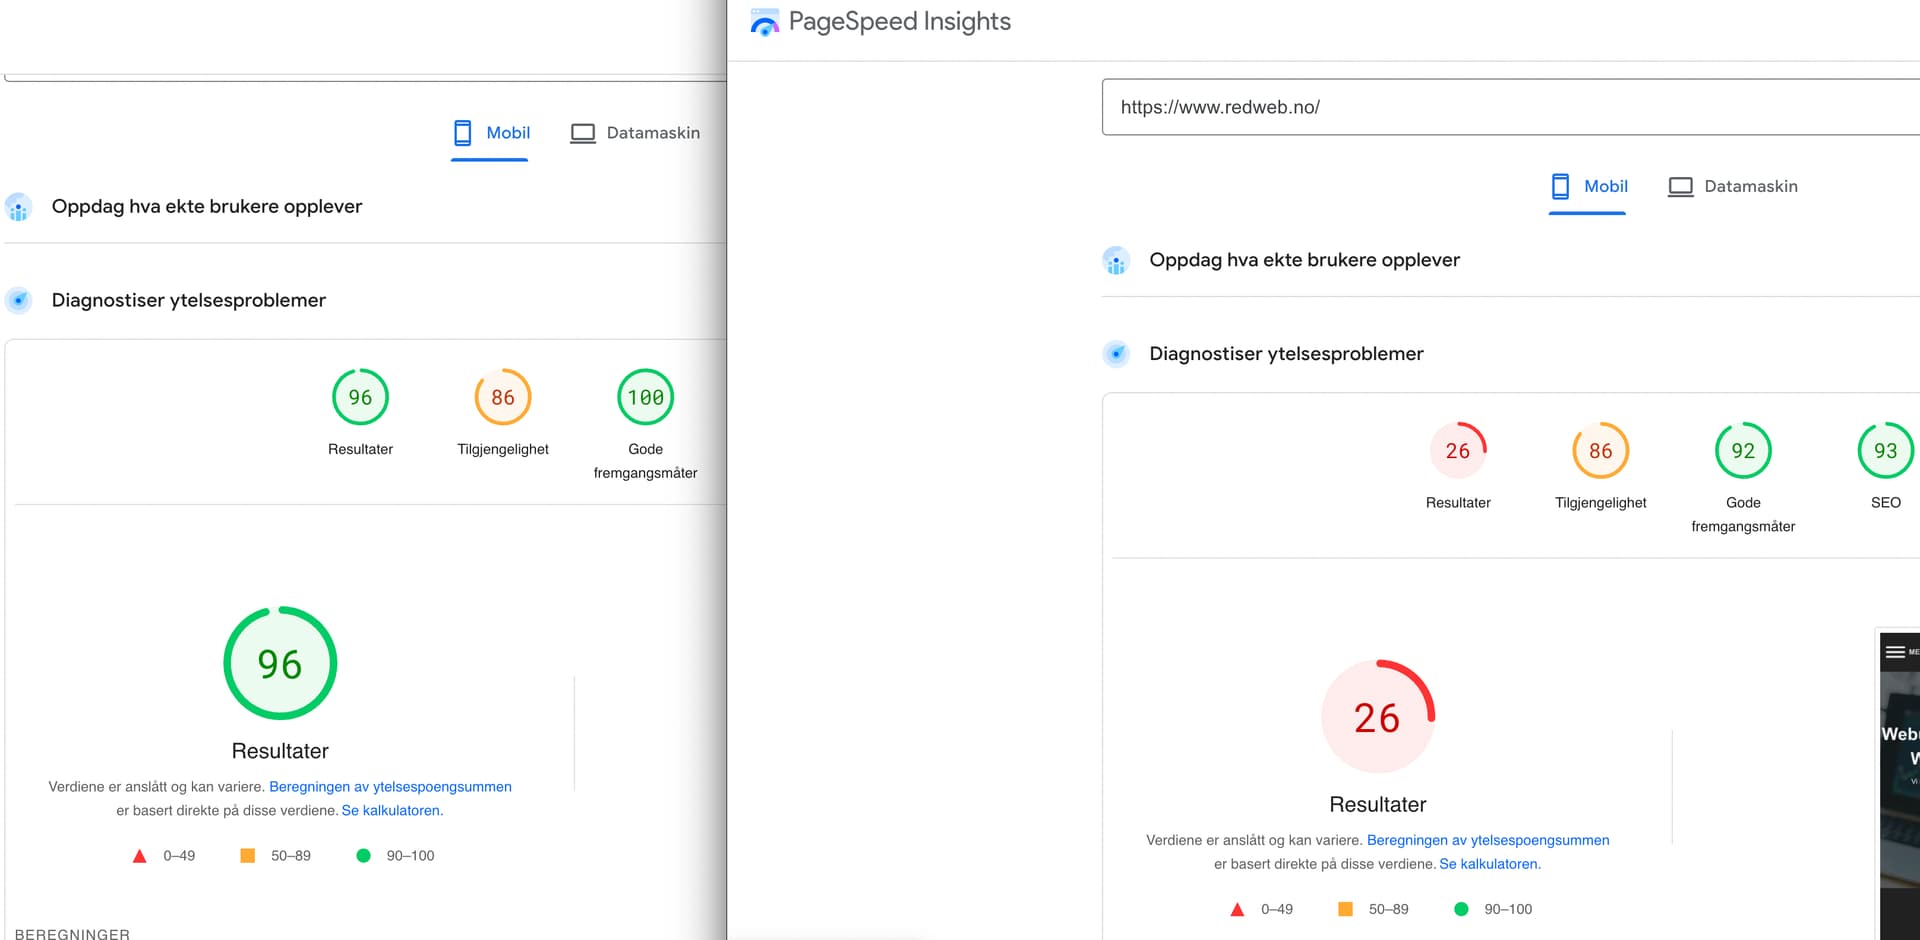Screen dimensions: 1920x940
Task: Click website screenshot thumbnail in right window
Action: [x=1899, y=785]
